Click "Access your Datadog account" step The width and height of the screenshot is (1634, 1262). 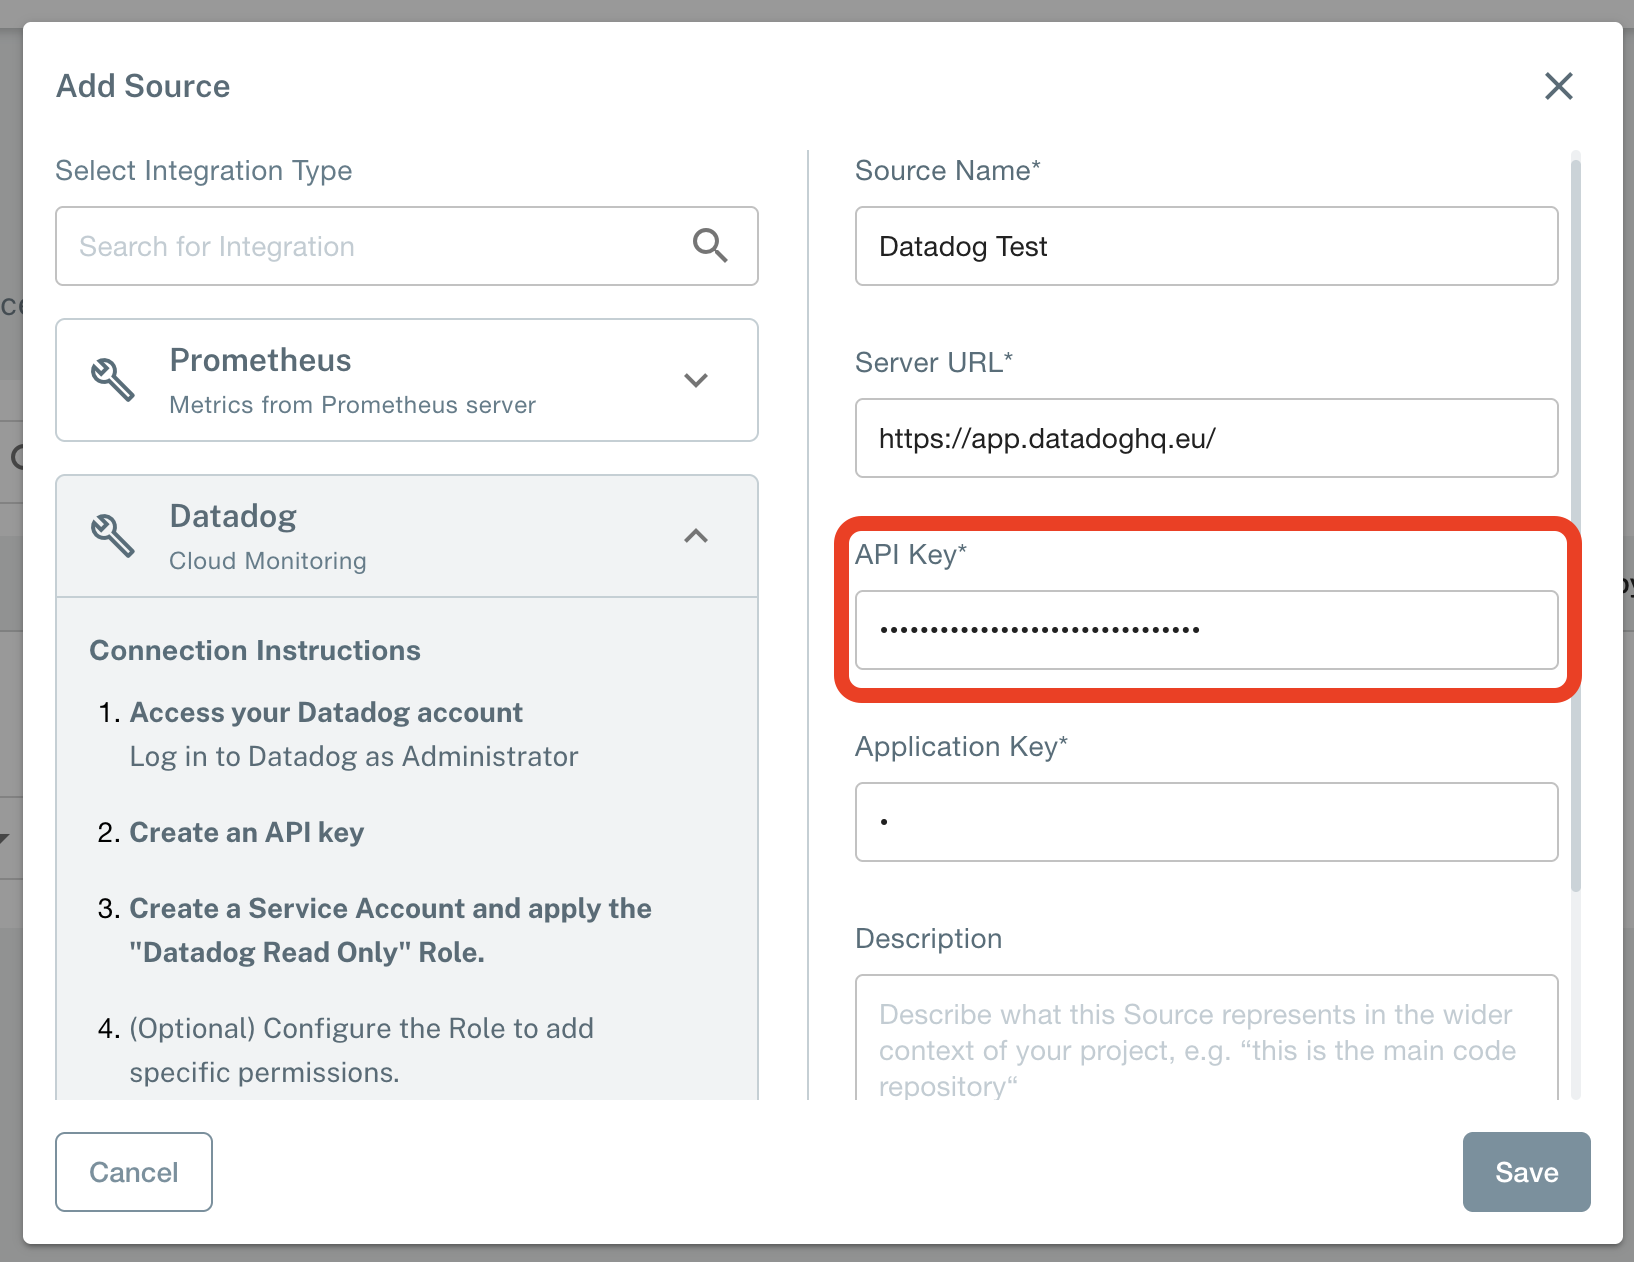tap(326, 712)
